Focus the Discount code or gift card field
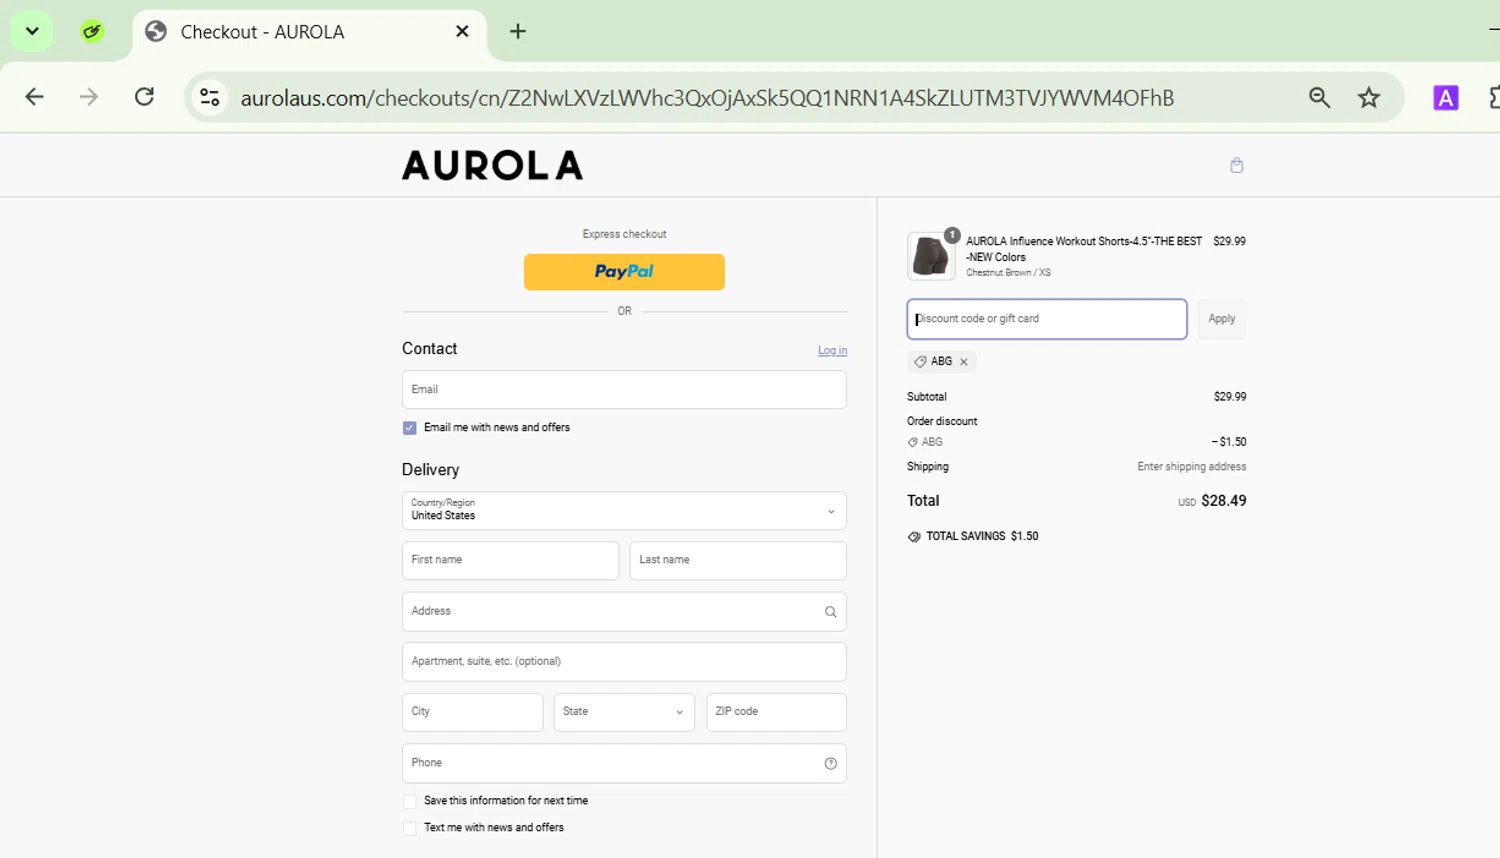The image size is (1500, 858). coord(1047,319)
